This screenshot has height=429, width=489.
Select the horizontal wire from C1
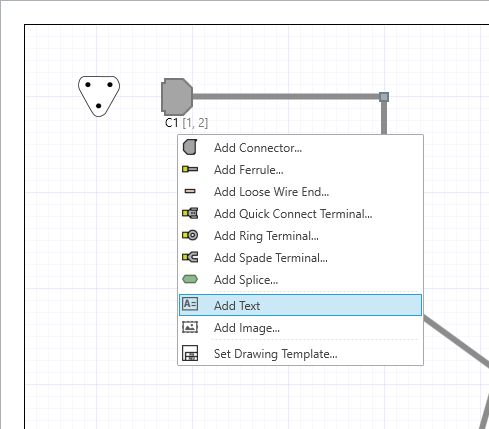pos(286,97)
